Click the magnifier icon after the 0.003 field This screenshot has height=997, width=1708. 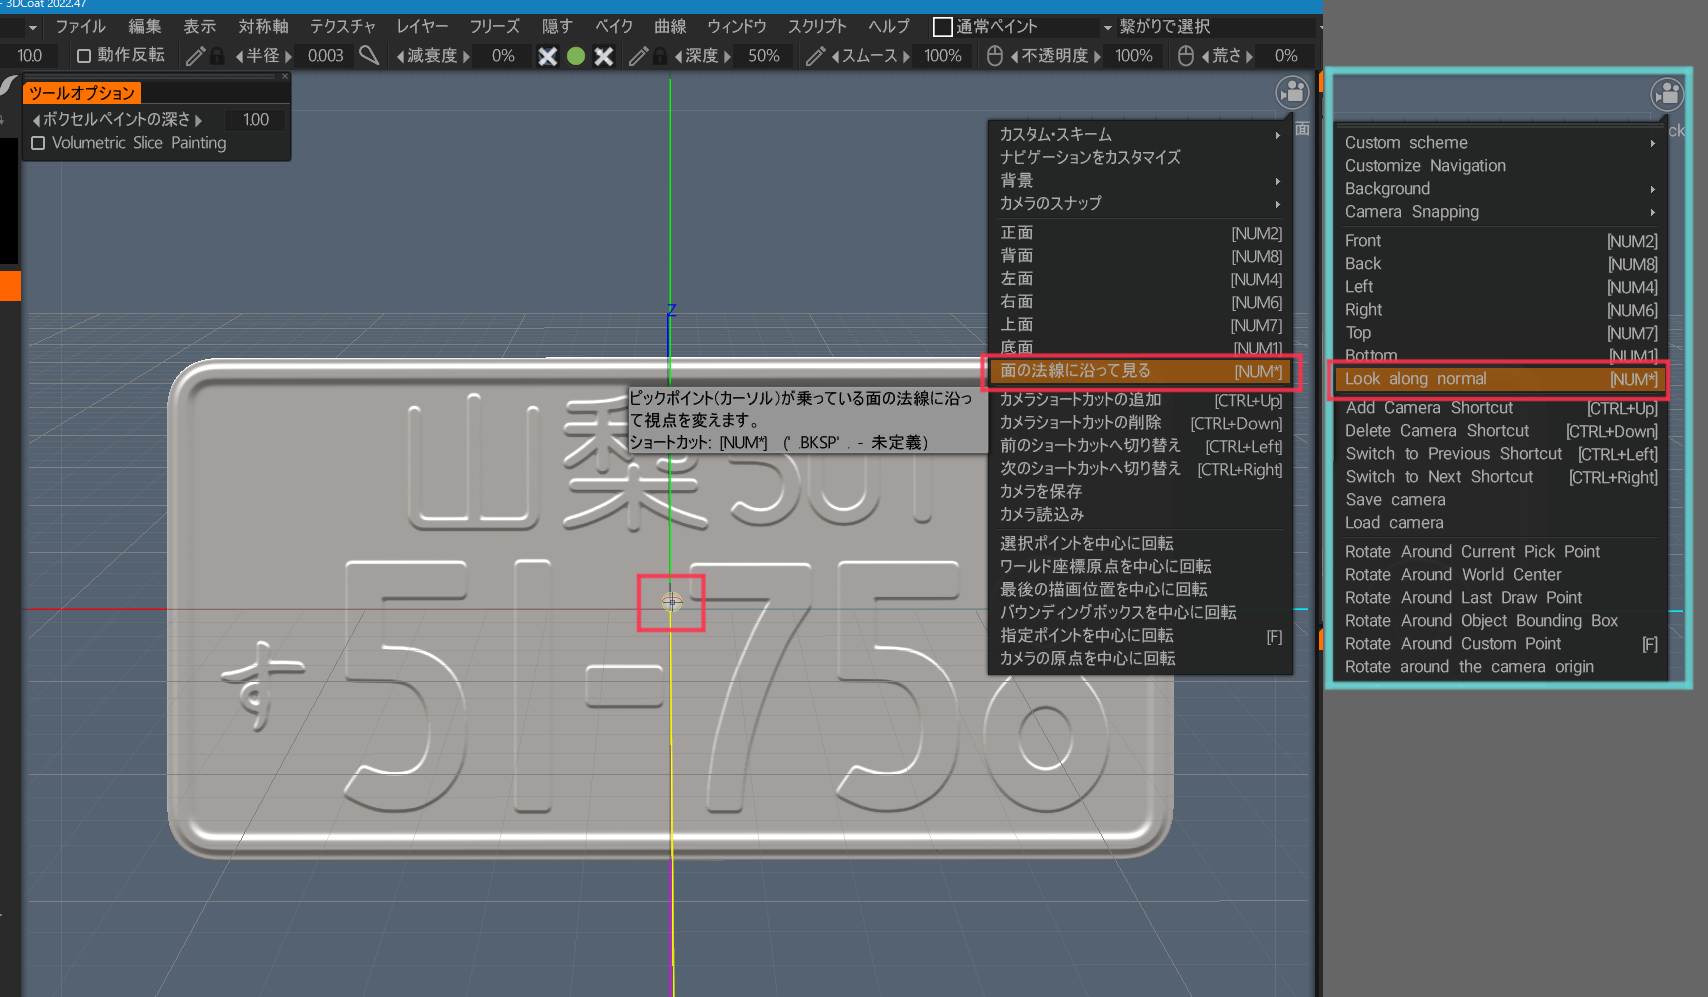tap(369, 56)
